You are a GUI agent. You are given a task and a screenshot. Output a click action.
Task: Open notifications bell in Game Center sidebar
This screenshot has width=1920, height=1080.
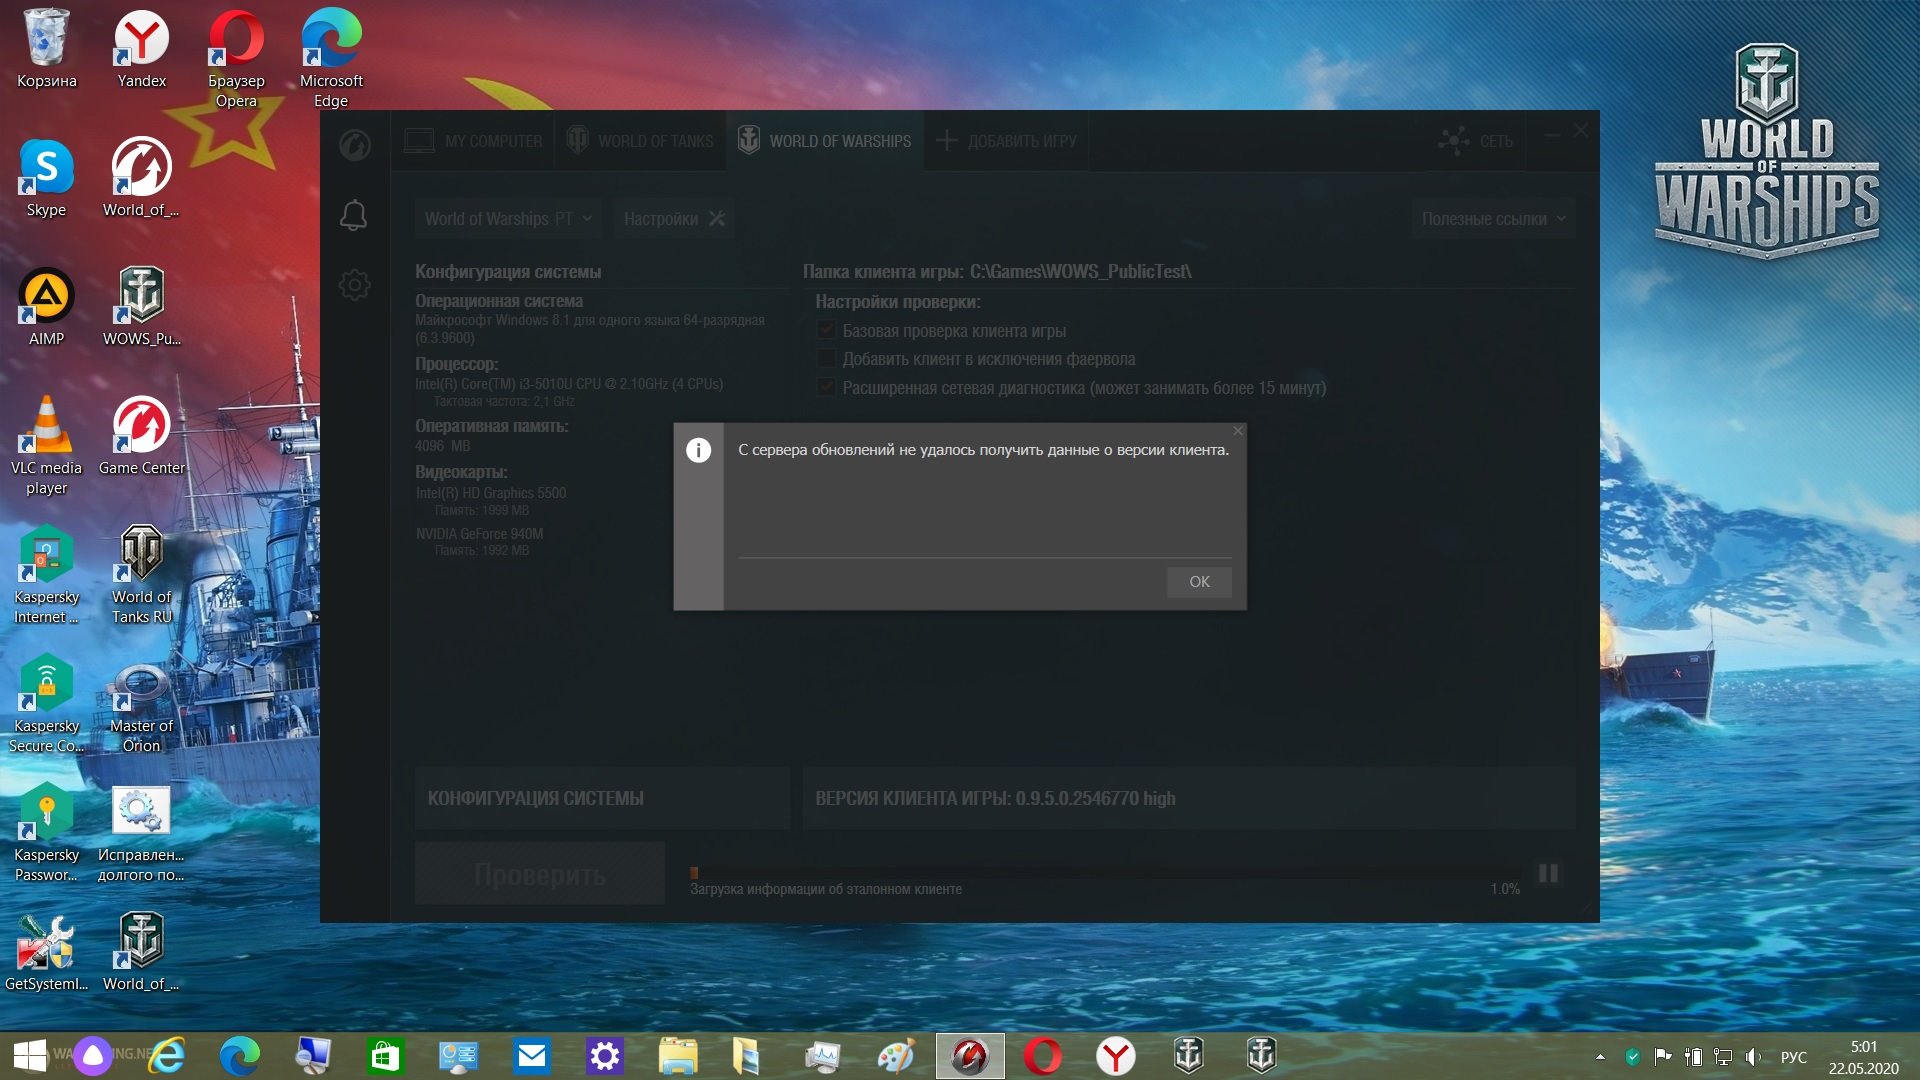point(354,215)
